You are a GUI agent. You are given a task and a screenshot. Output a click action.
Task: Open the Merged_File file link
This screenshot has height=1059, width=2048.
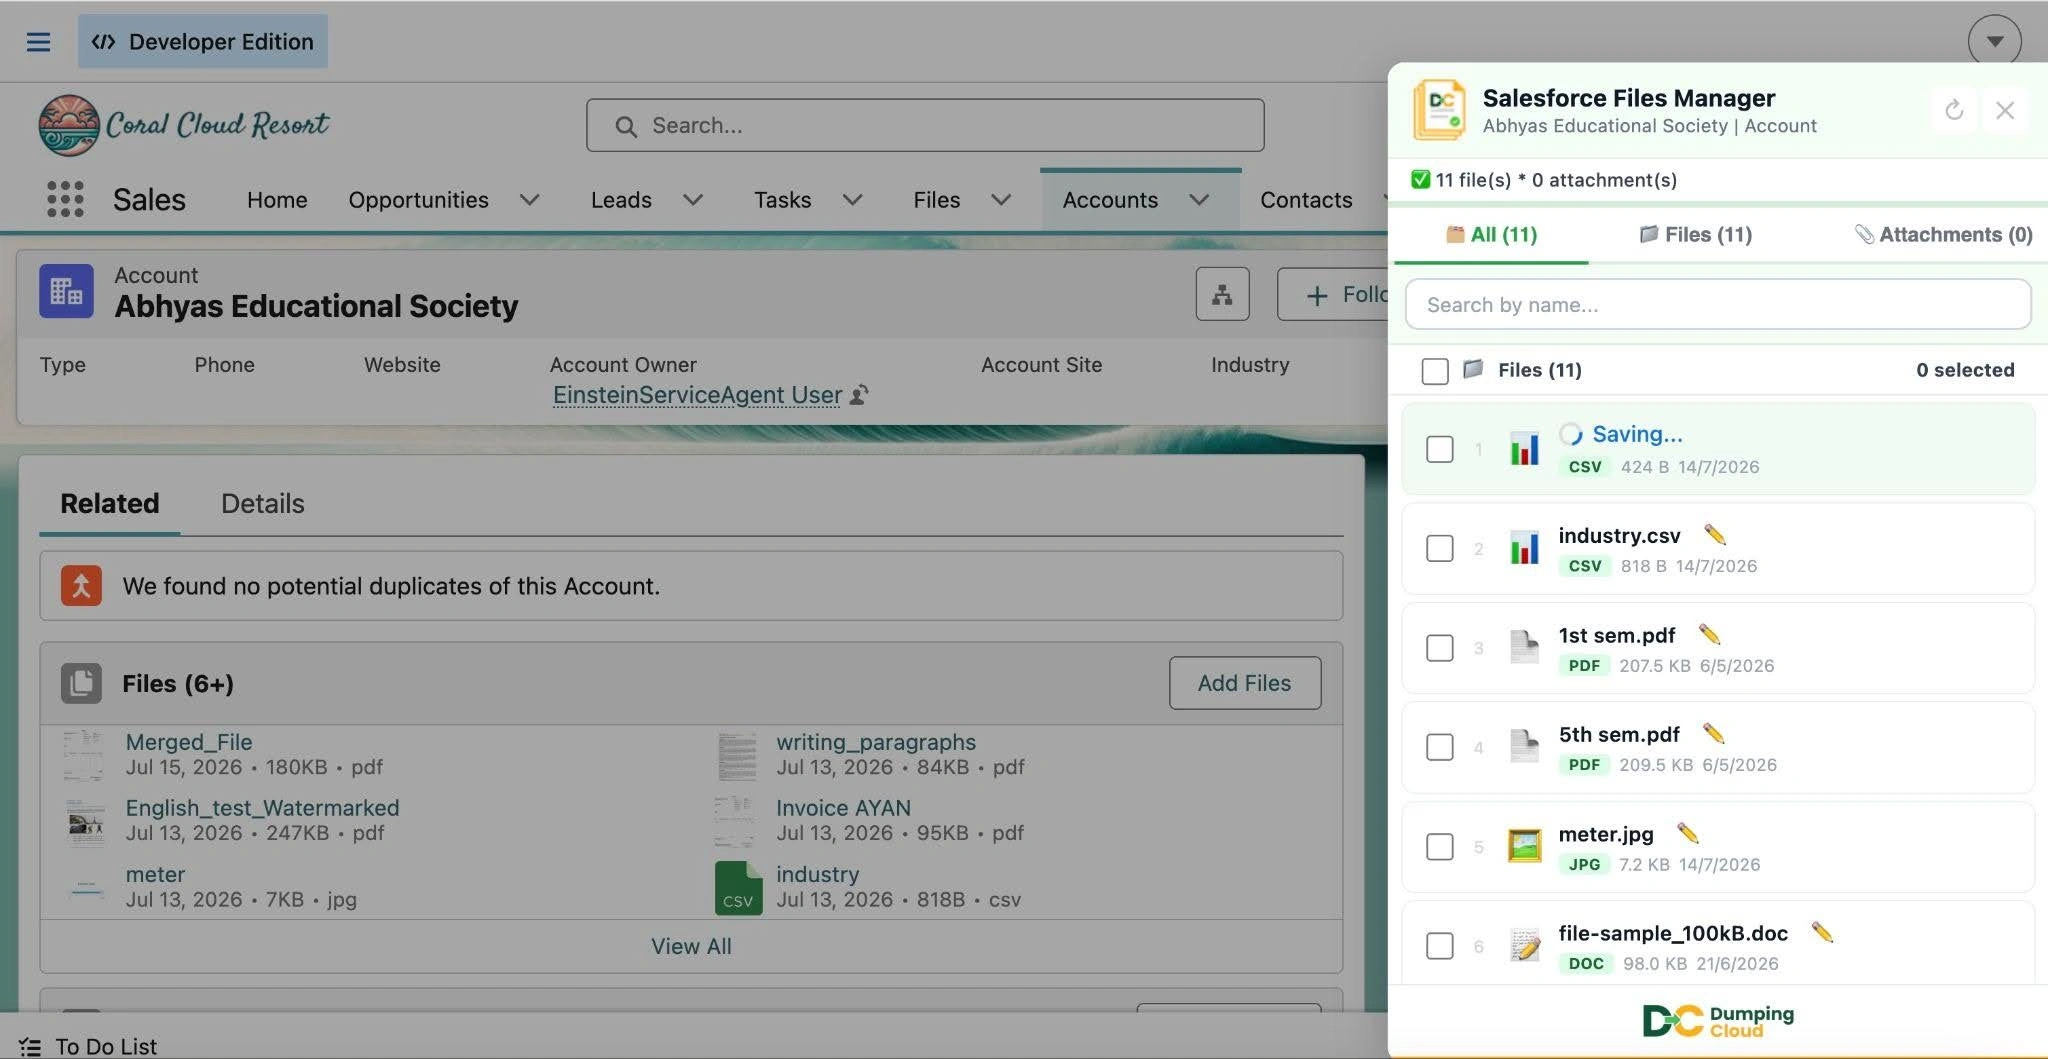tap(189, 742)
